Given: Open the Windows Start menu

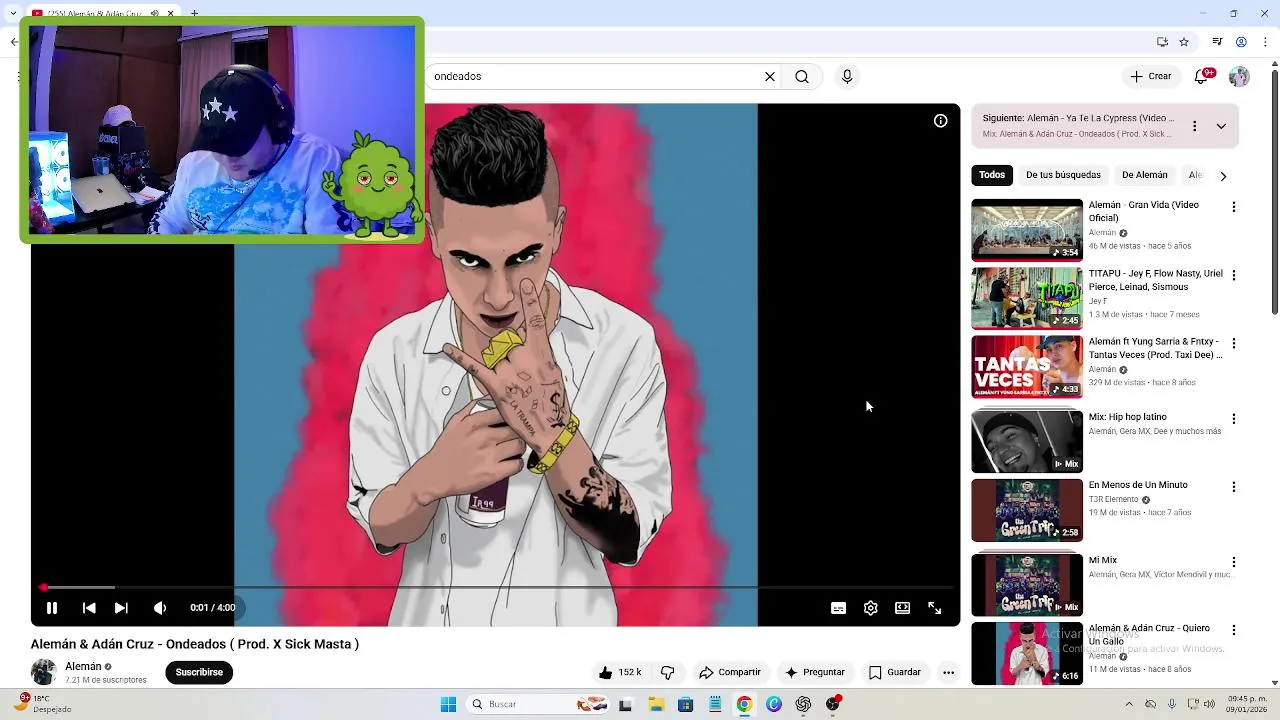Looking at the screenshot, I should (448, 704).
